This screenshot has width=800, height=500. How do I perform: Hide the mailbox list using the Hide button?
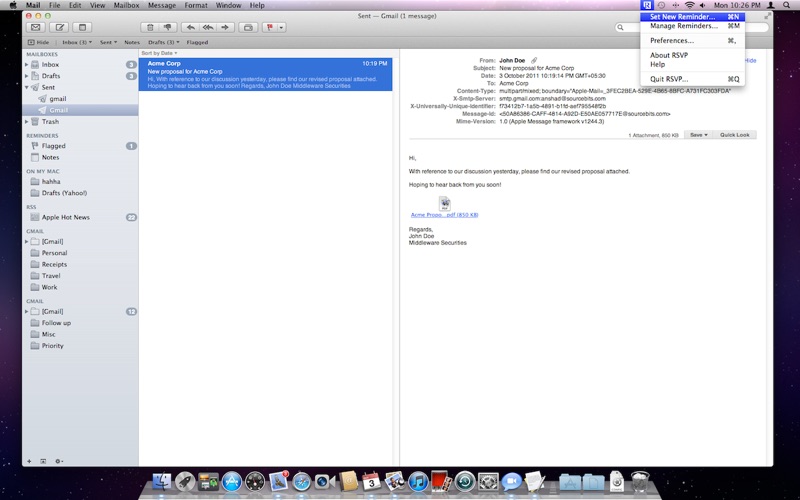point(39,42)
